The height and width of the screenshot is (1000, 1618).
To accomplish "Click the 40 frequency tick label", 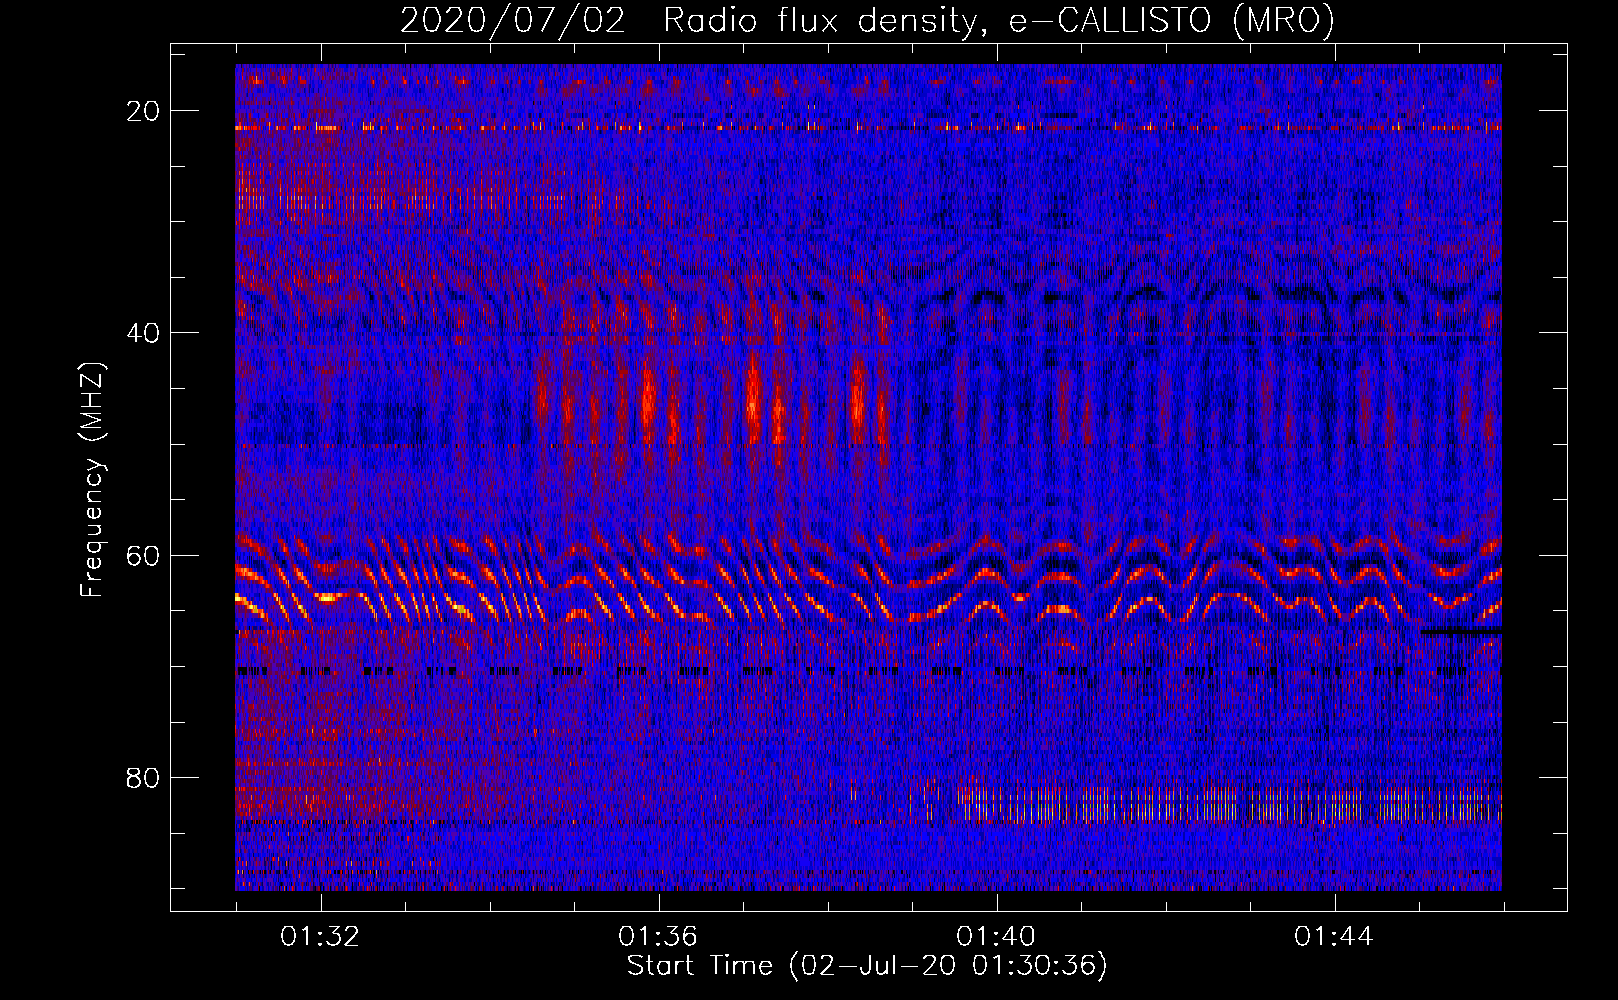I will click(x=143, y=333).
